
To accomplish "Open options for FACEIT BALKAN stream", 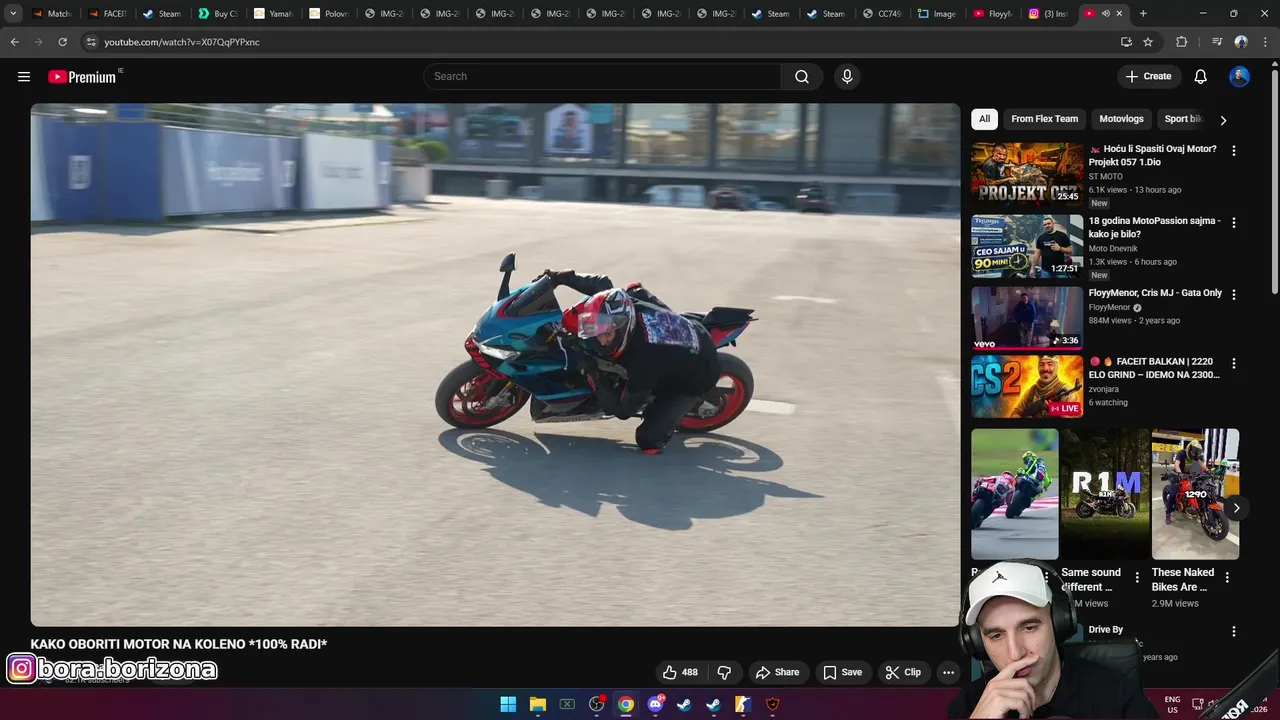I will [x=1233, y=364].
